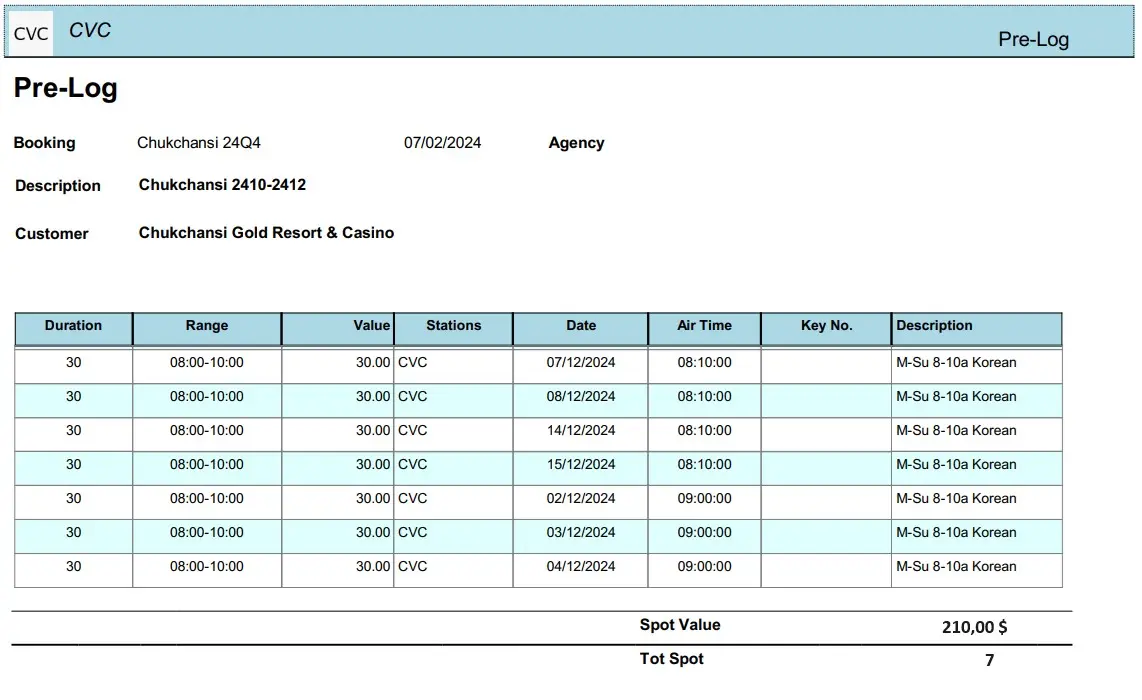The width and height of the screenshot is (1142, 700).
Task: Click the 15/12/2024 date cell
Action: 580,465
